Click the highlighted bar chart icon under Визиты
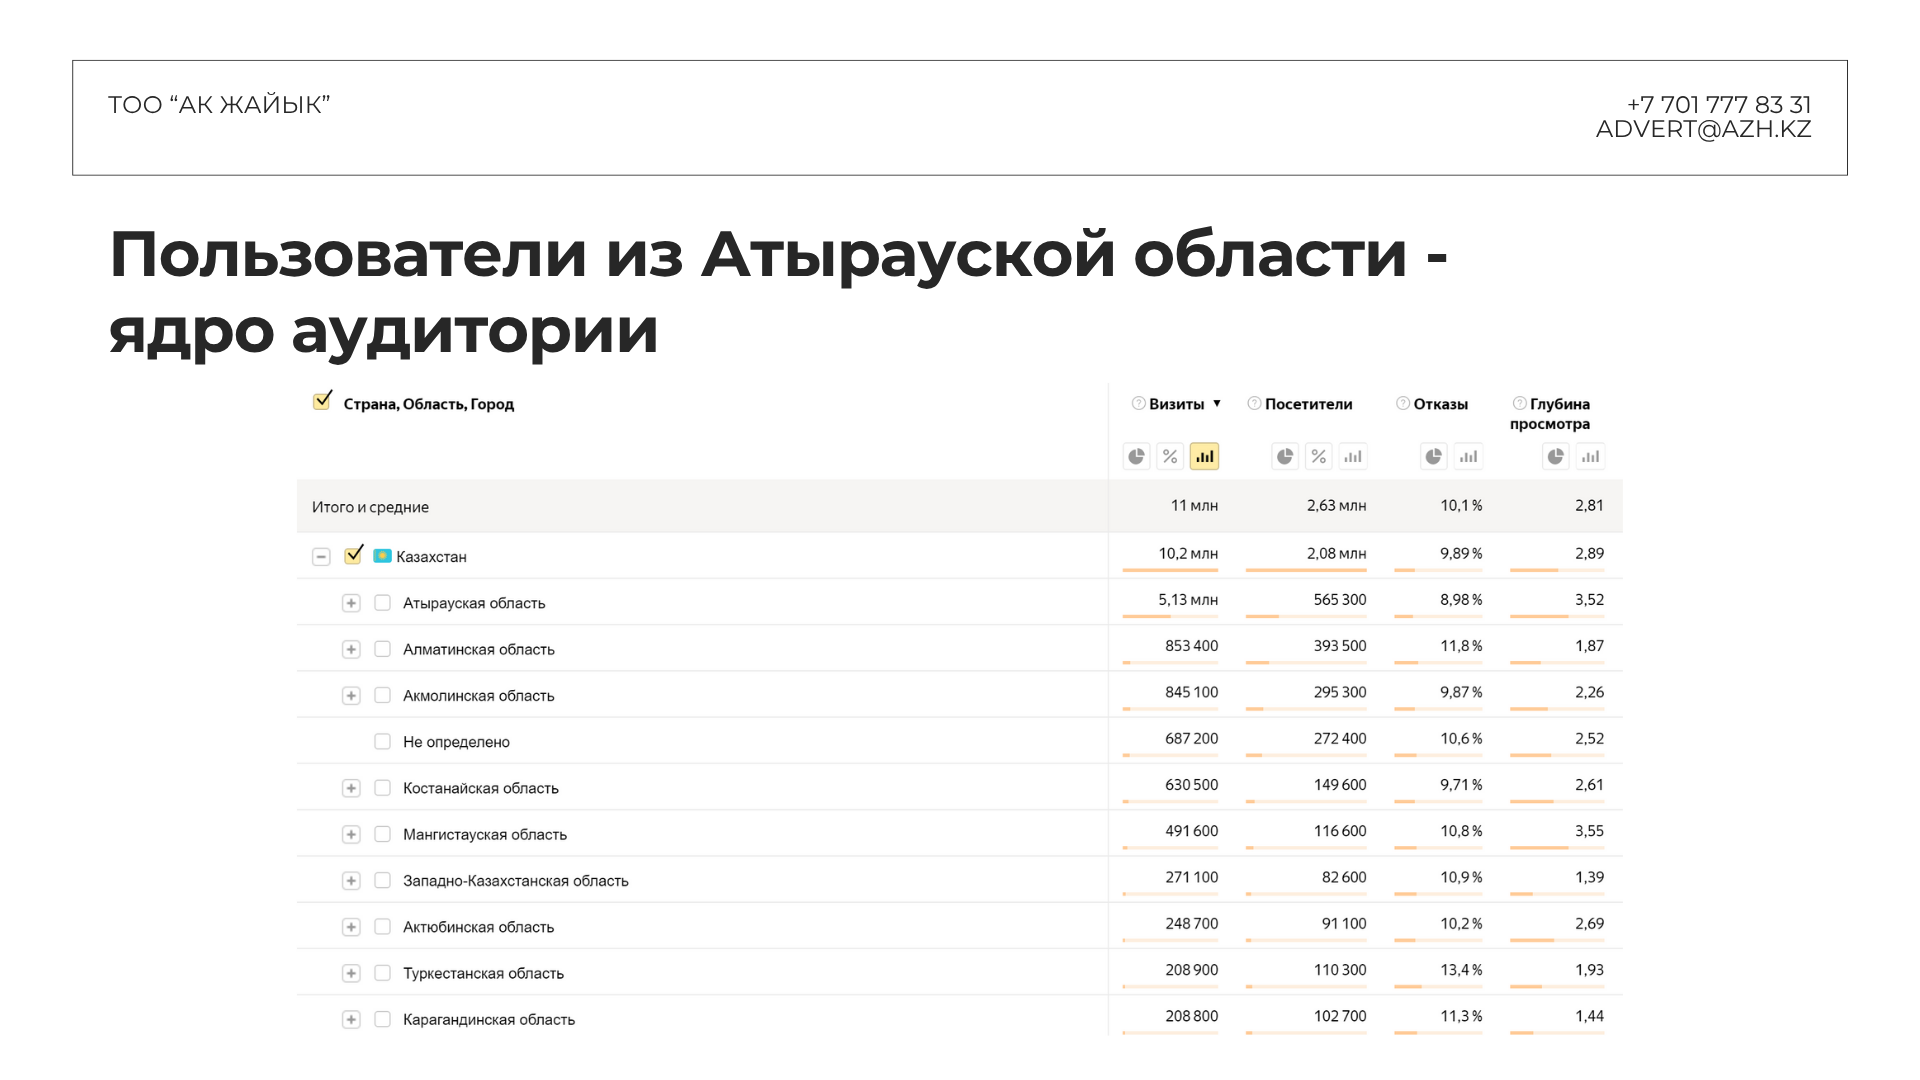The image size is (1920, 1080). click(x=1204, y=457)
